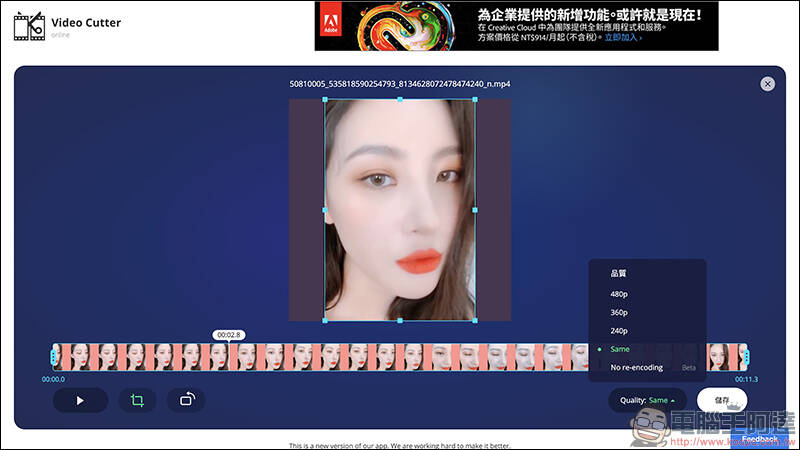The width and height of the screenshot is (800, 450).
Task: Select the crop tool icon
Action: point(137,401)
